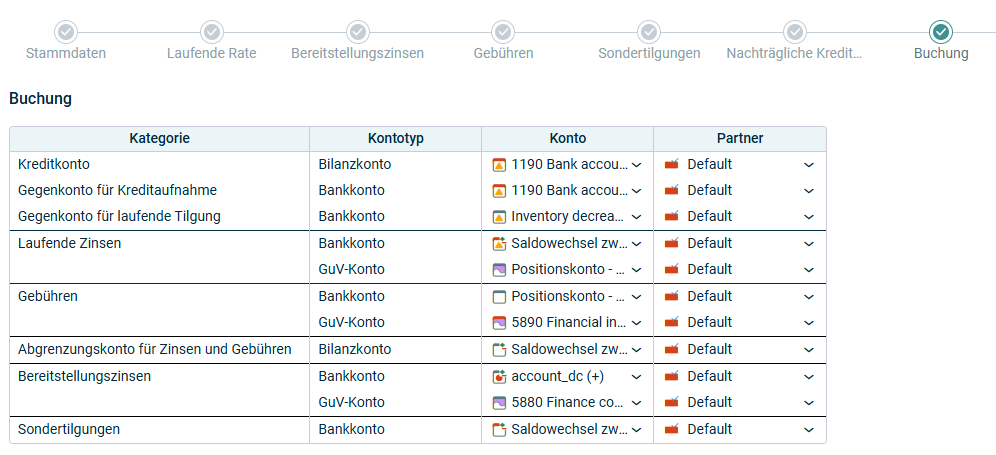Open the Nachträgliche Kredit… step label
996x455 pixels.
point(795,53)
